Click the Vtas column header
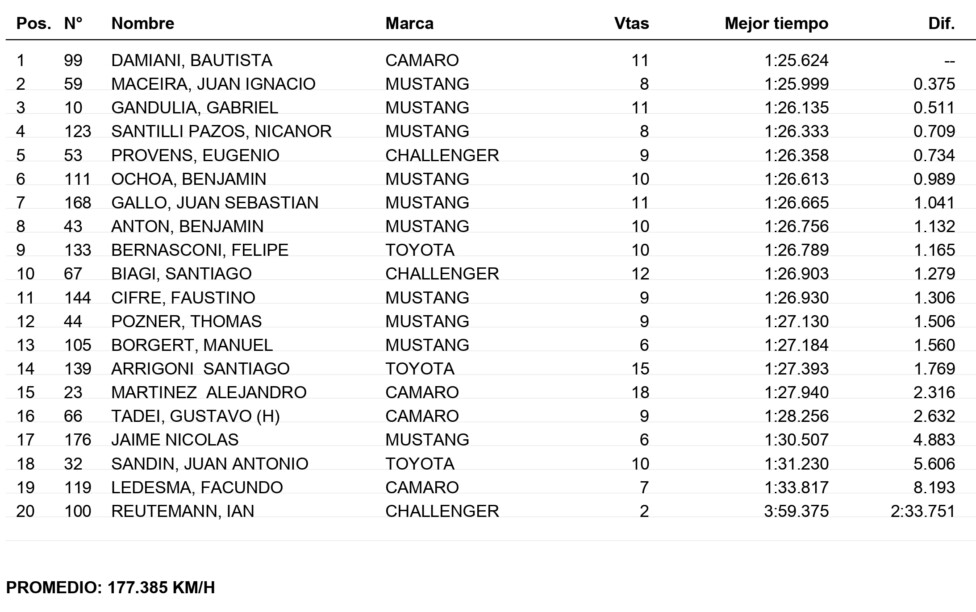Viewport: 976px width, 612px height. tap(631, 24)
